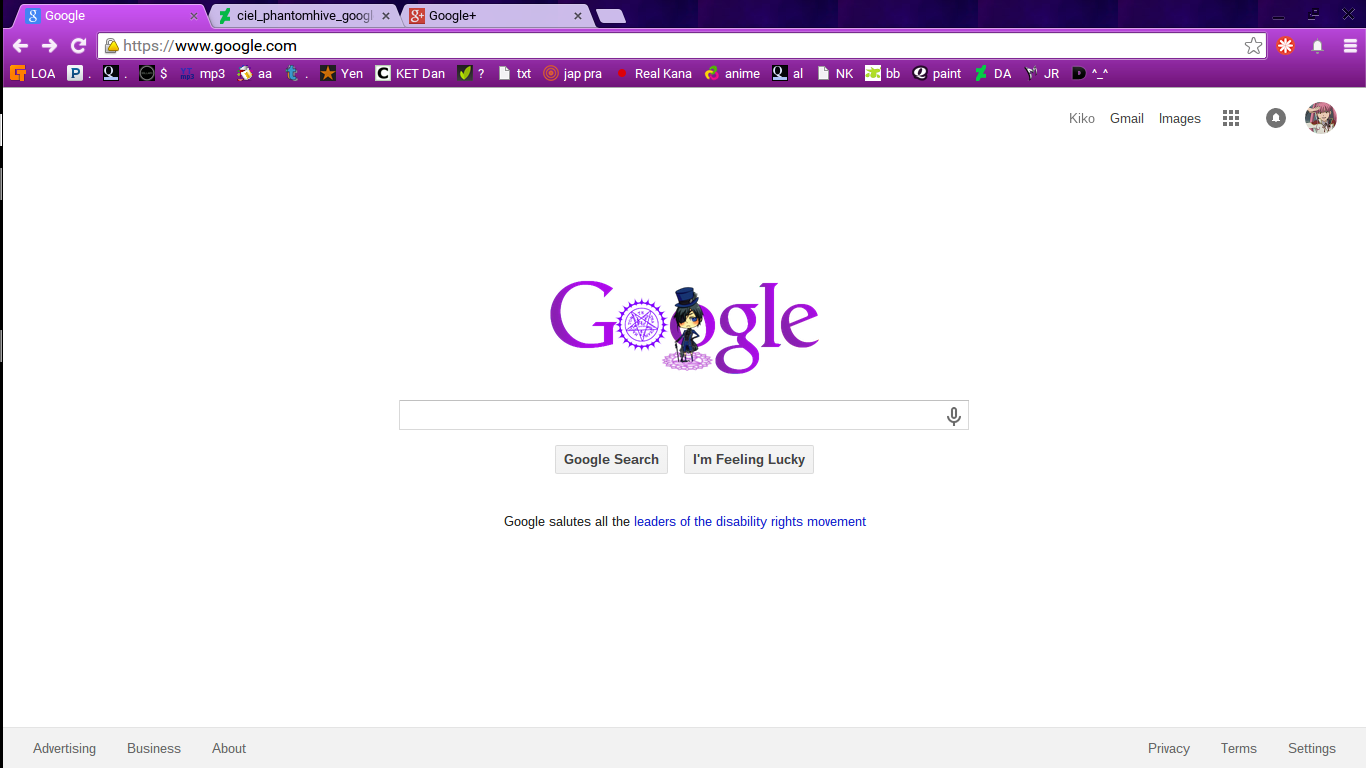Close the Google+ tab
This screenshot has height=768, width=1366.
[578, 16]
